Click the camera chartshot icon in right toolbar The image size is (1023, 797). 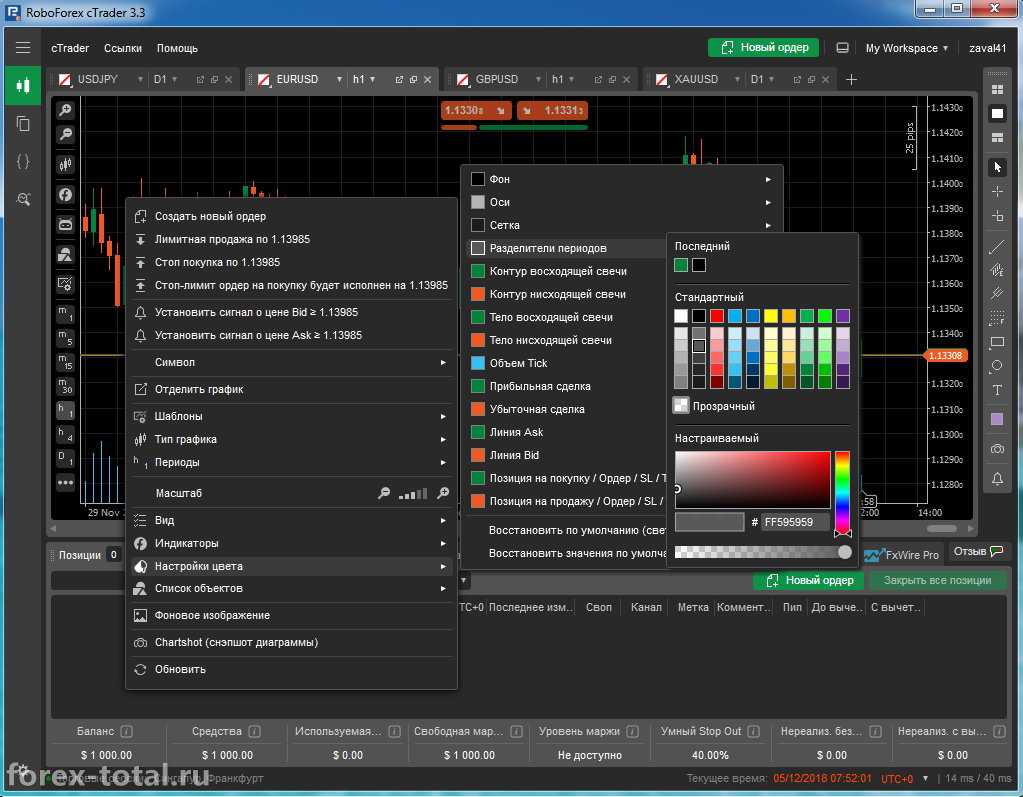(x=997, y=449)
